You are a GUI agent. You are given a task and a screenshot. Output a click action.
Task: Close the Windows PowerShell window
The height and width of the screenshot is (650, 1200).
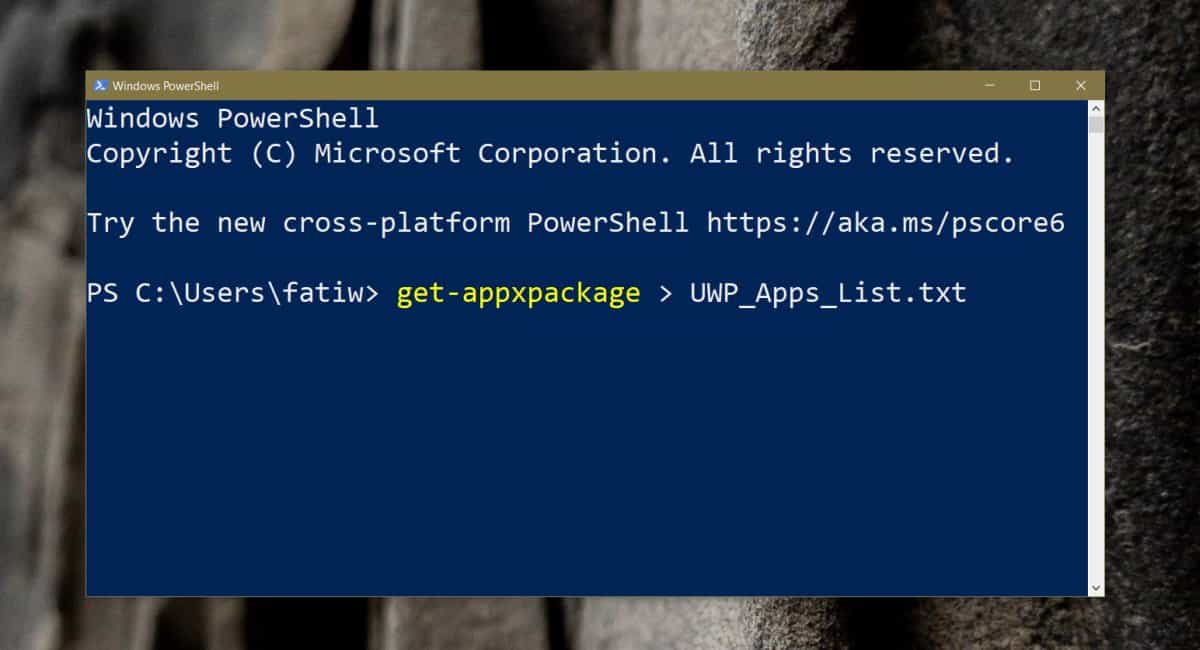1081,86
